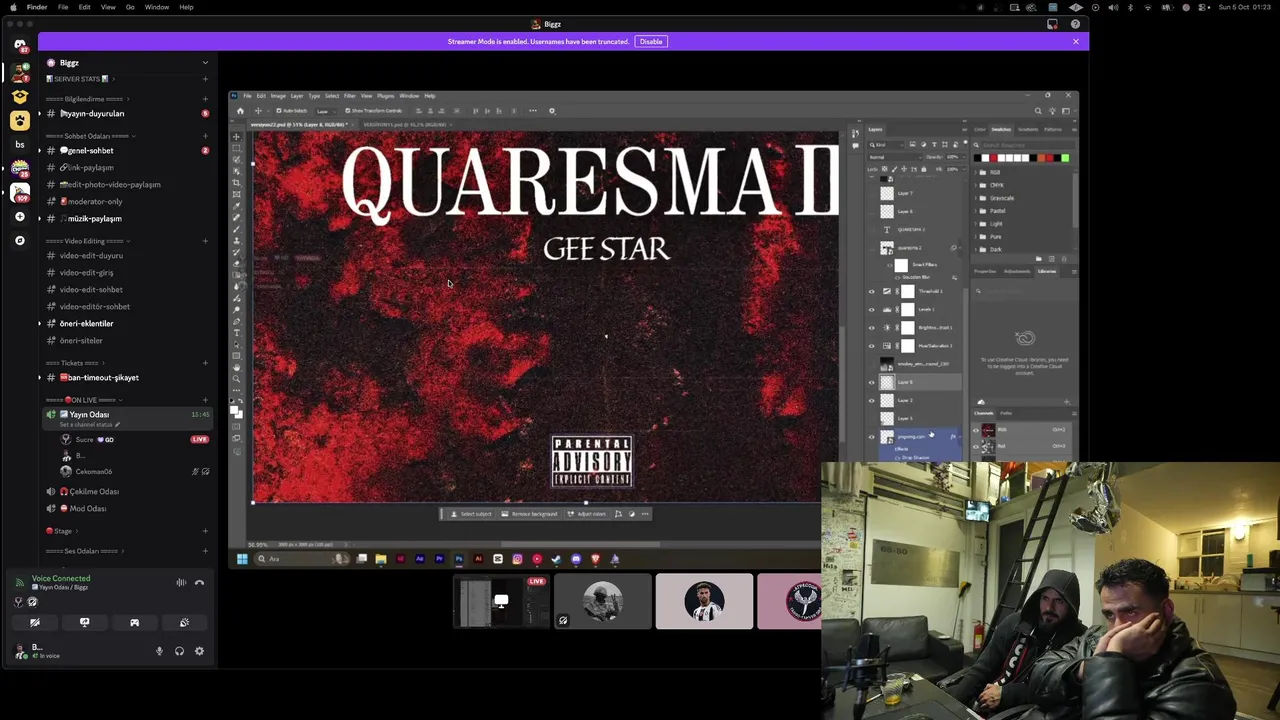Toggle the Auto-Select checkbox
This screenshot has width=1280, height=720.
pyautogui.click(x=279, y=110)
